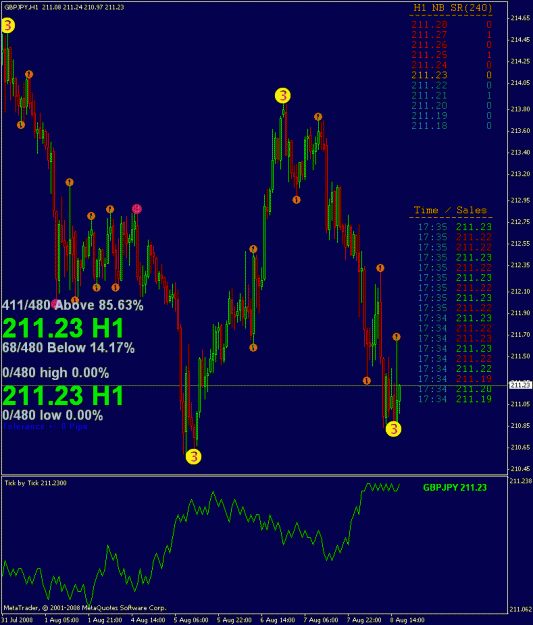Image resolution: width=533 pixels, height=625 pixels.
Task: Click the 31 Jul 2008 time label
Action: [x=17, y=620]
